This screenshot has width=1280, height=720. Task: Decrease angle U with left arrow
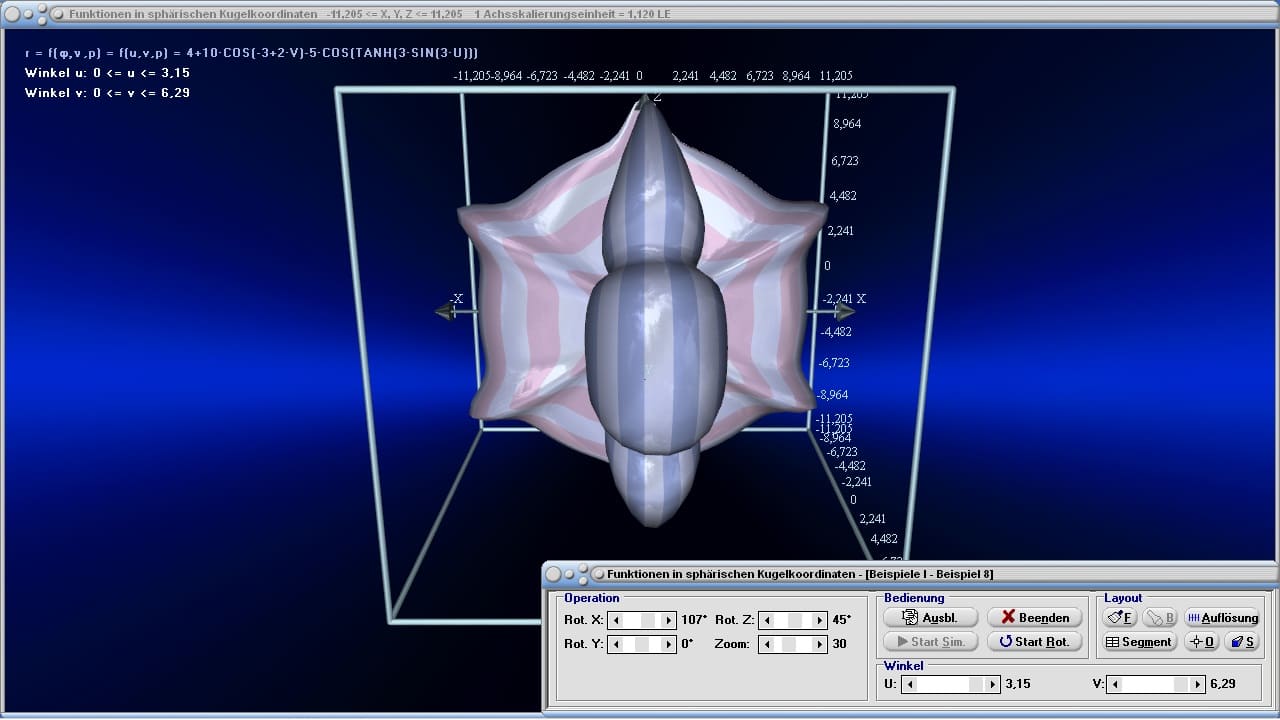point(908,684)
